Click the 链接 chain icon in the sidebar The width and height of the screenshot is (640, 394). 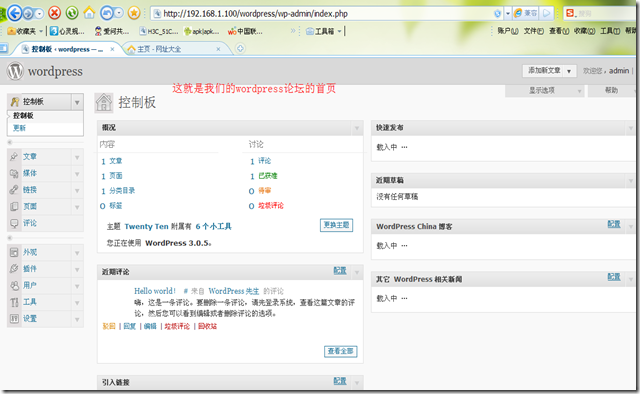tap(14, 190)
